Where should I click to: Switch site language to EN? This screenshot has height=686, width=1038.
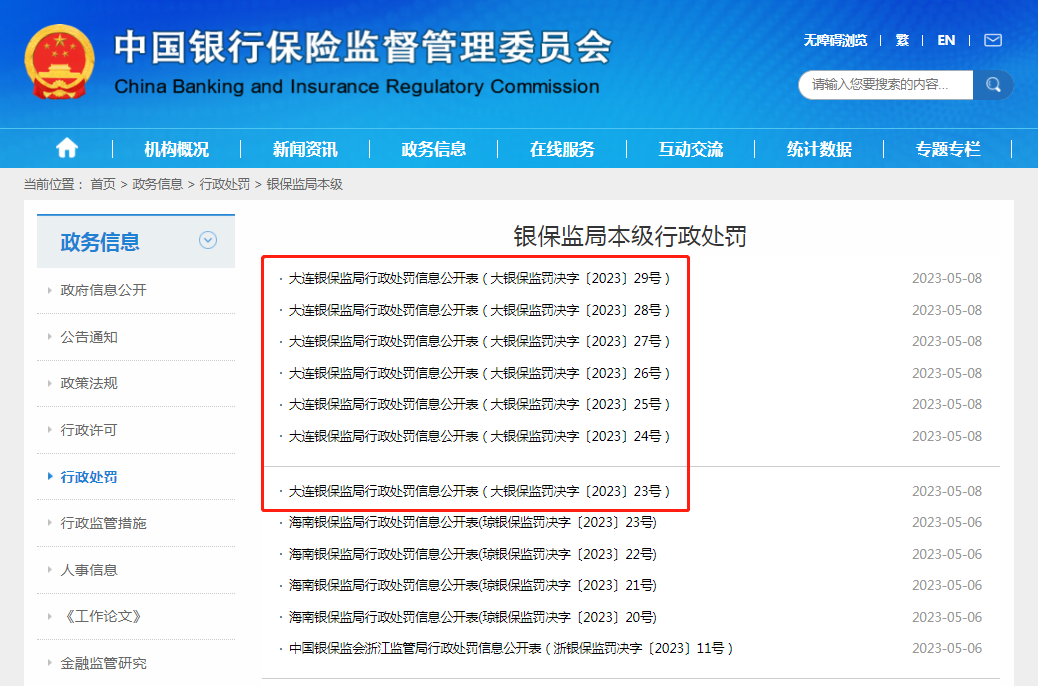pos(946,41)
